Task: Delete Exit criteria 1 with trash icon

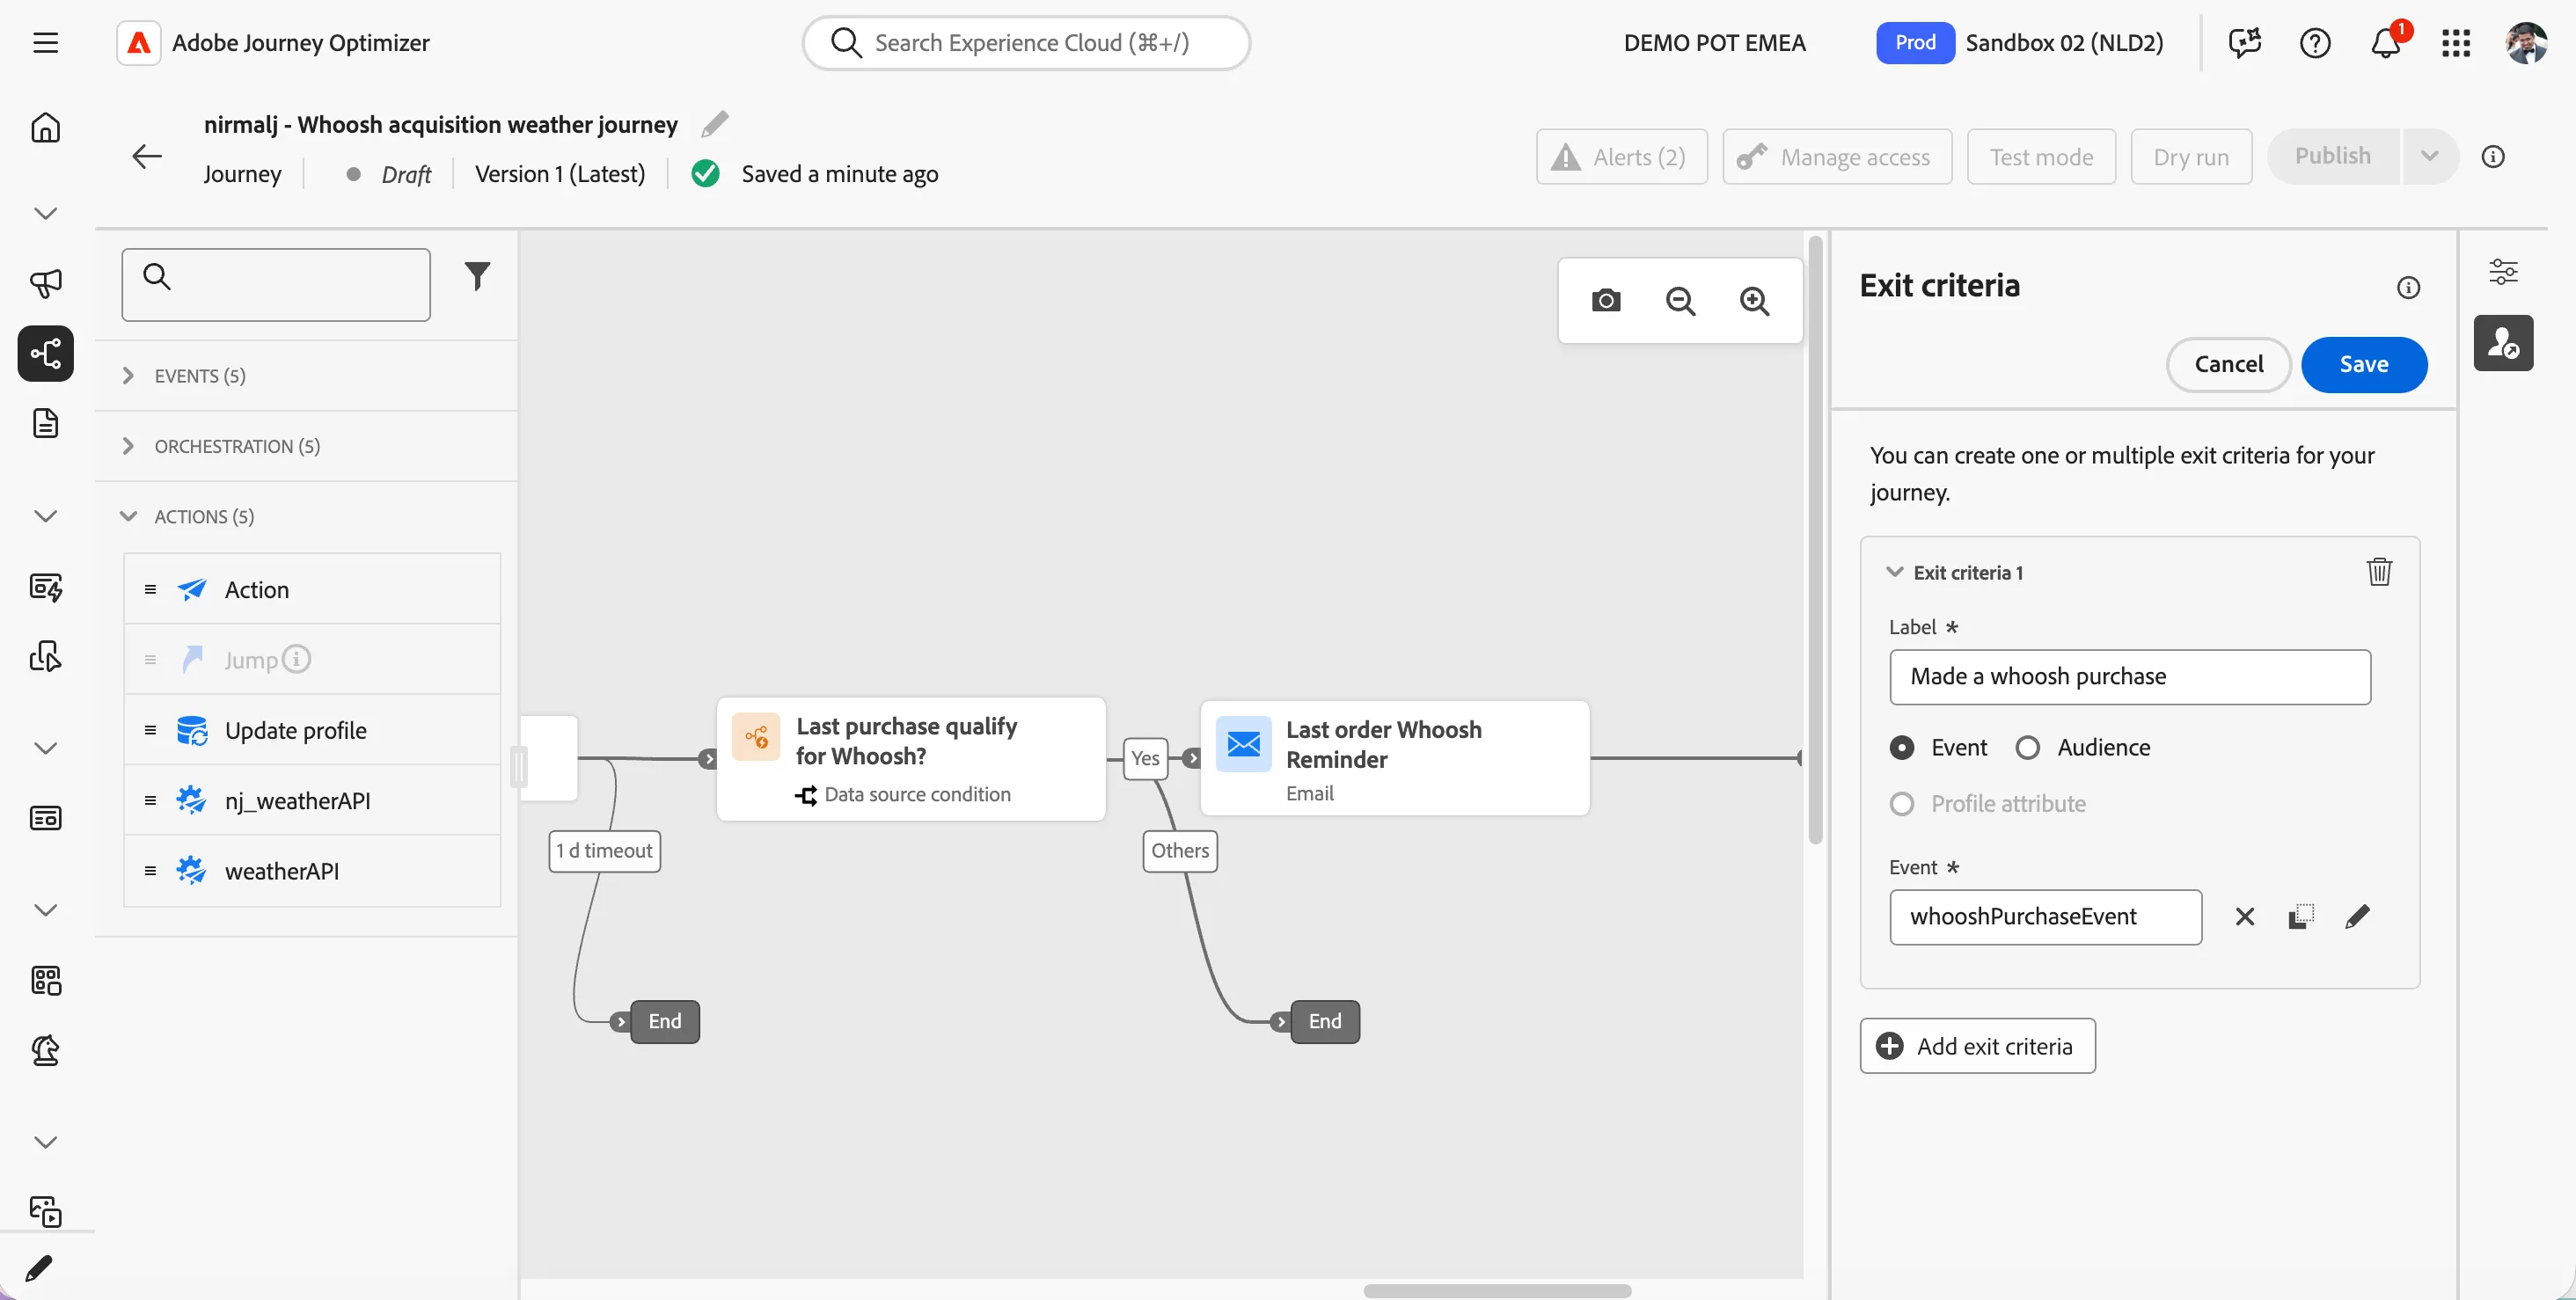Action: pos(2379,572)
